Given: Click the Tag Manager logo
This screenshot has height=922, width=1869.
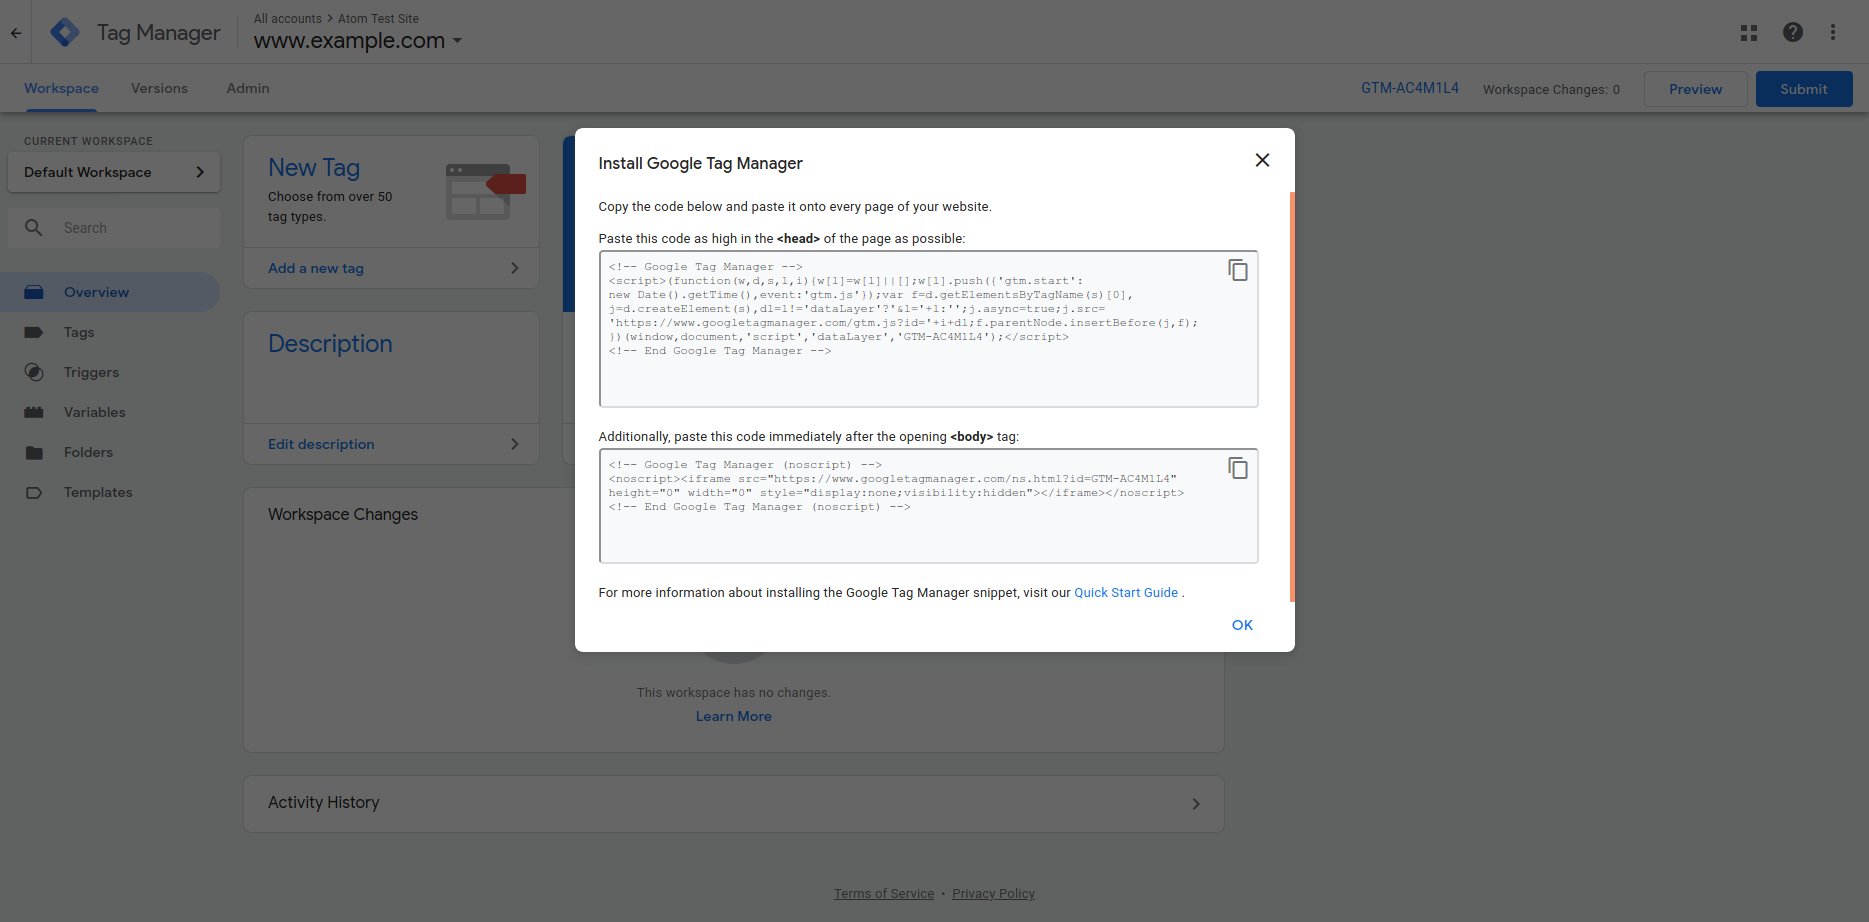Looking at the screenshot, I should (x=65, y=33).
